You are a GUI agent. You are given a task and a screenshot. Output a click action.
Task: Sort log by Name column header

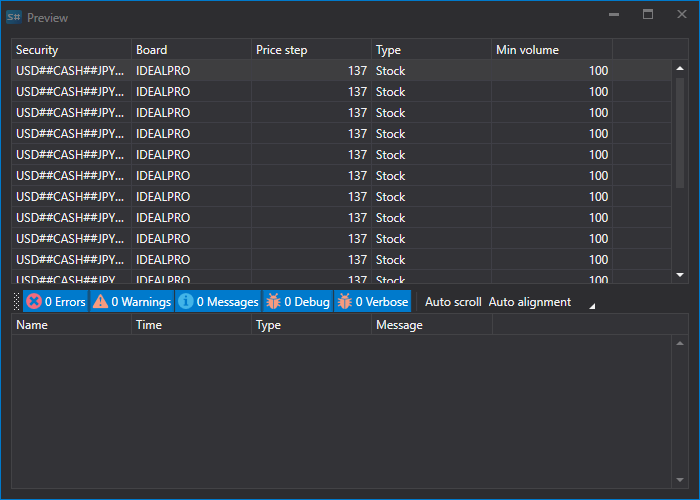[71, 325]
